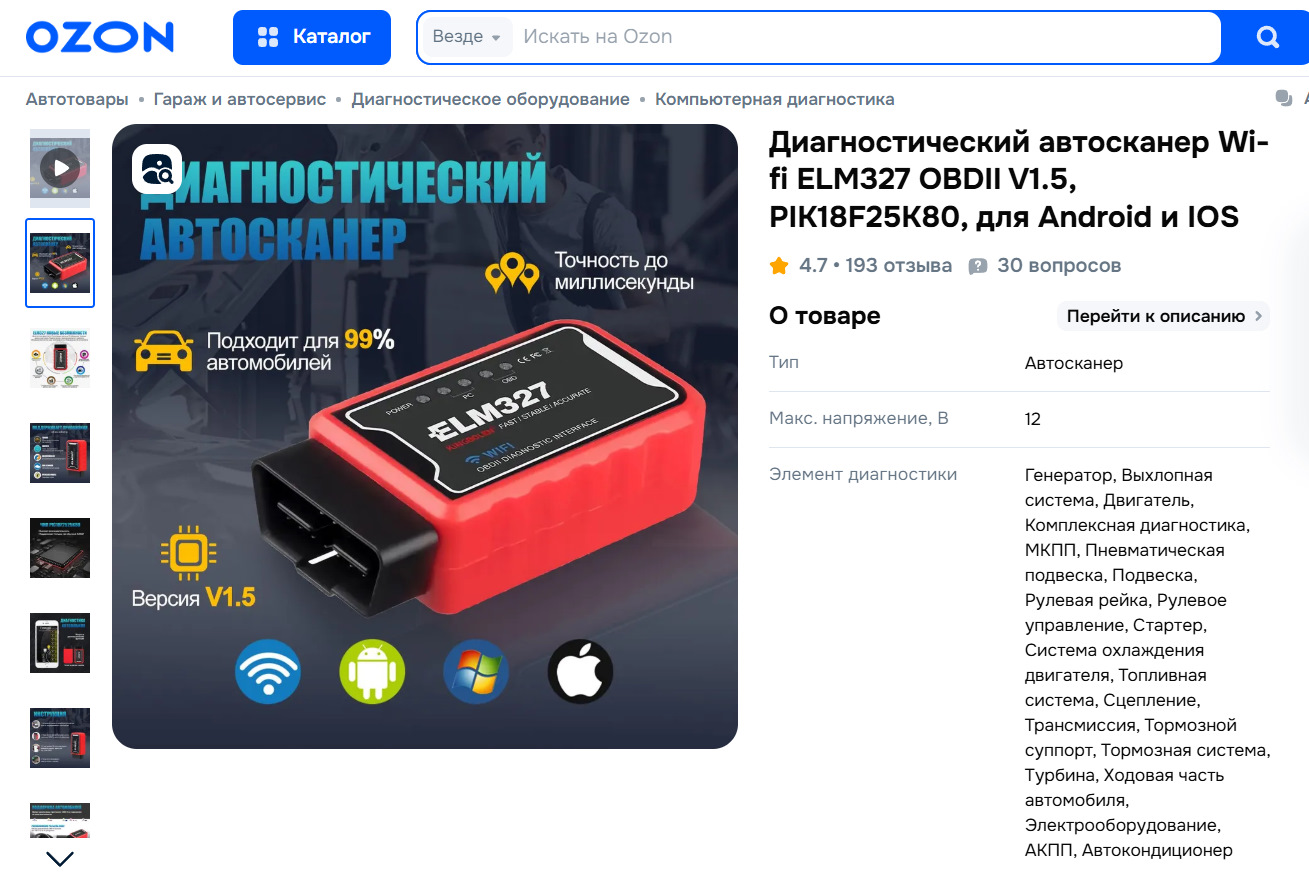Image resolution: width=1309 pixels, height=872 pixels.
Task: Click the questions speech-bubble icon
Action: pyautogui.click(x=977, y=266)
